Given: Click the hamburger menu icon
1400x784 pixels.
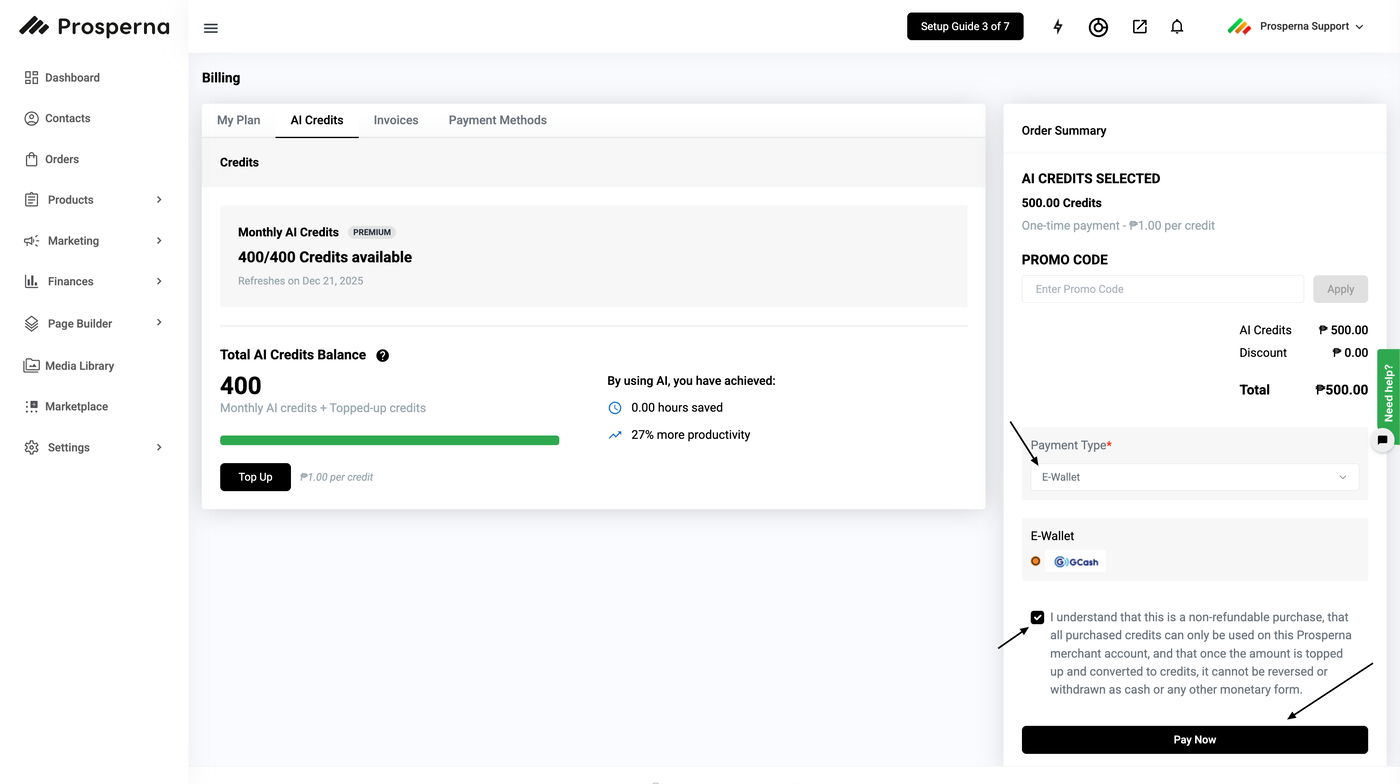Looking at the screenshot, I should pos(210,28).
